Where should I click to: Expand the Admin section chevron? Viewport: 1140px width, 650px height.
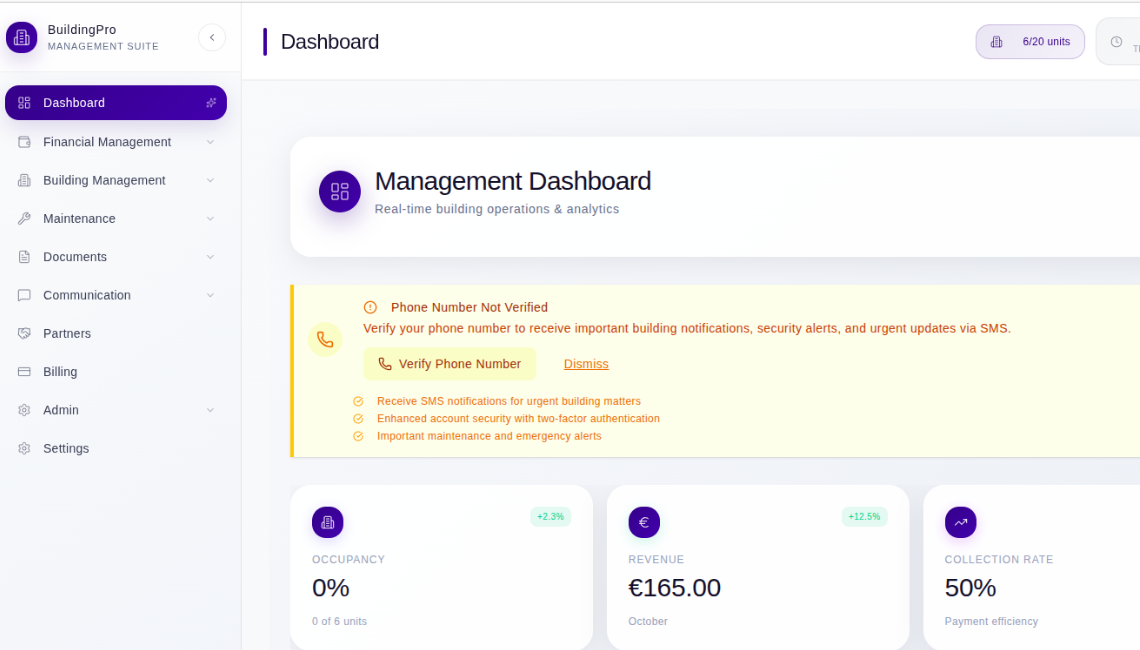[210, 410]
